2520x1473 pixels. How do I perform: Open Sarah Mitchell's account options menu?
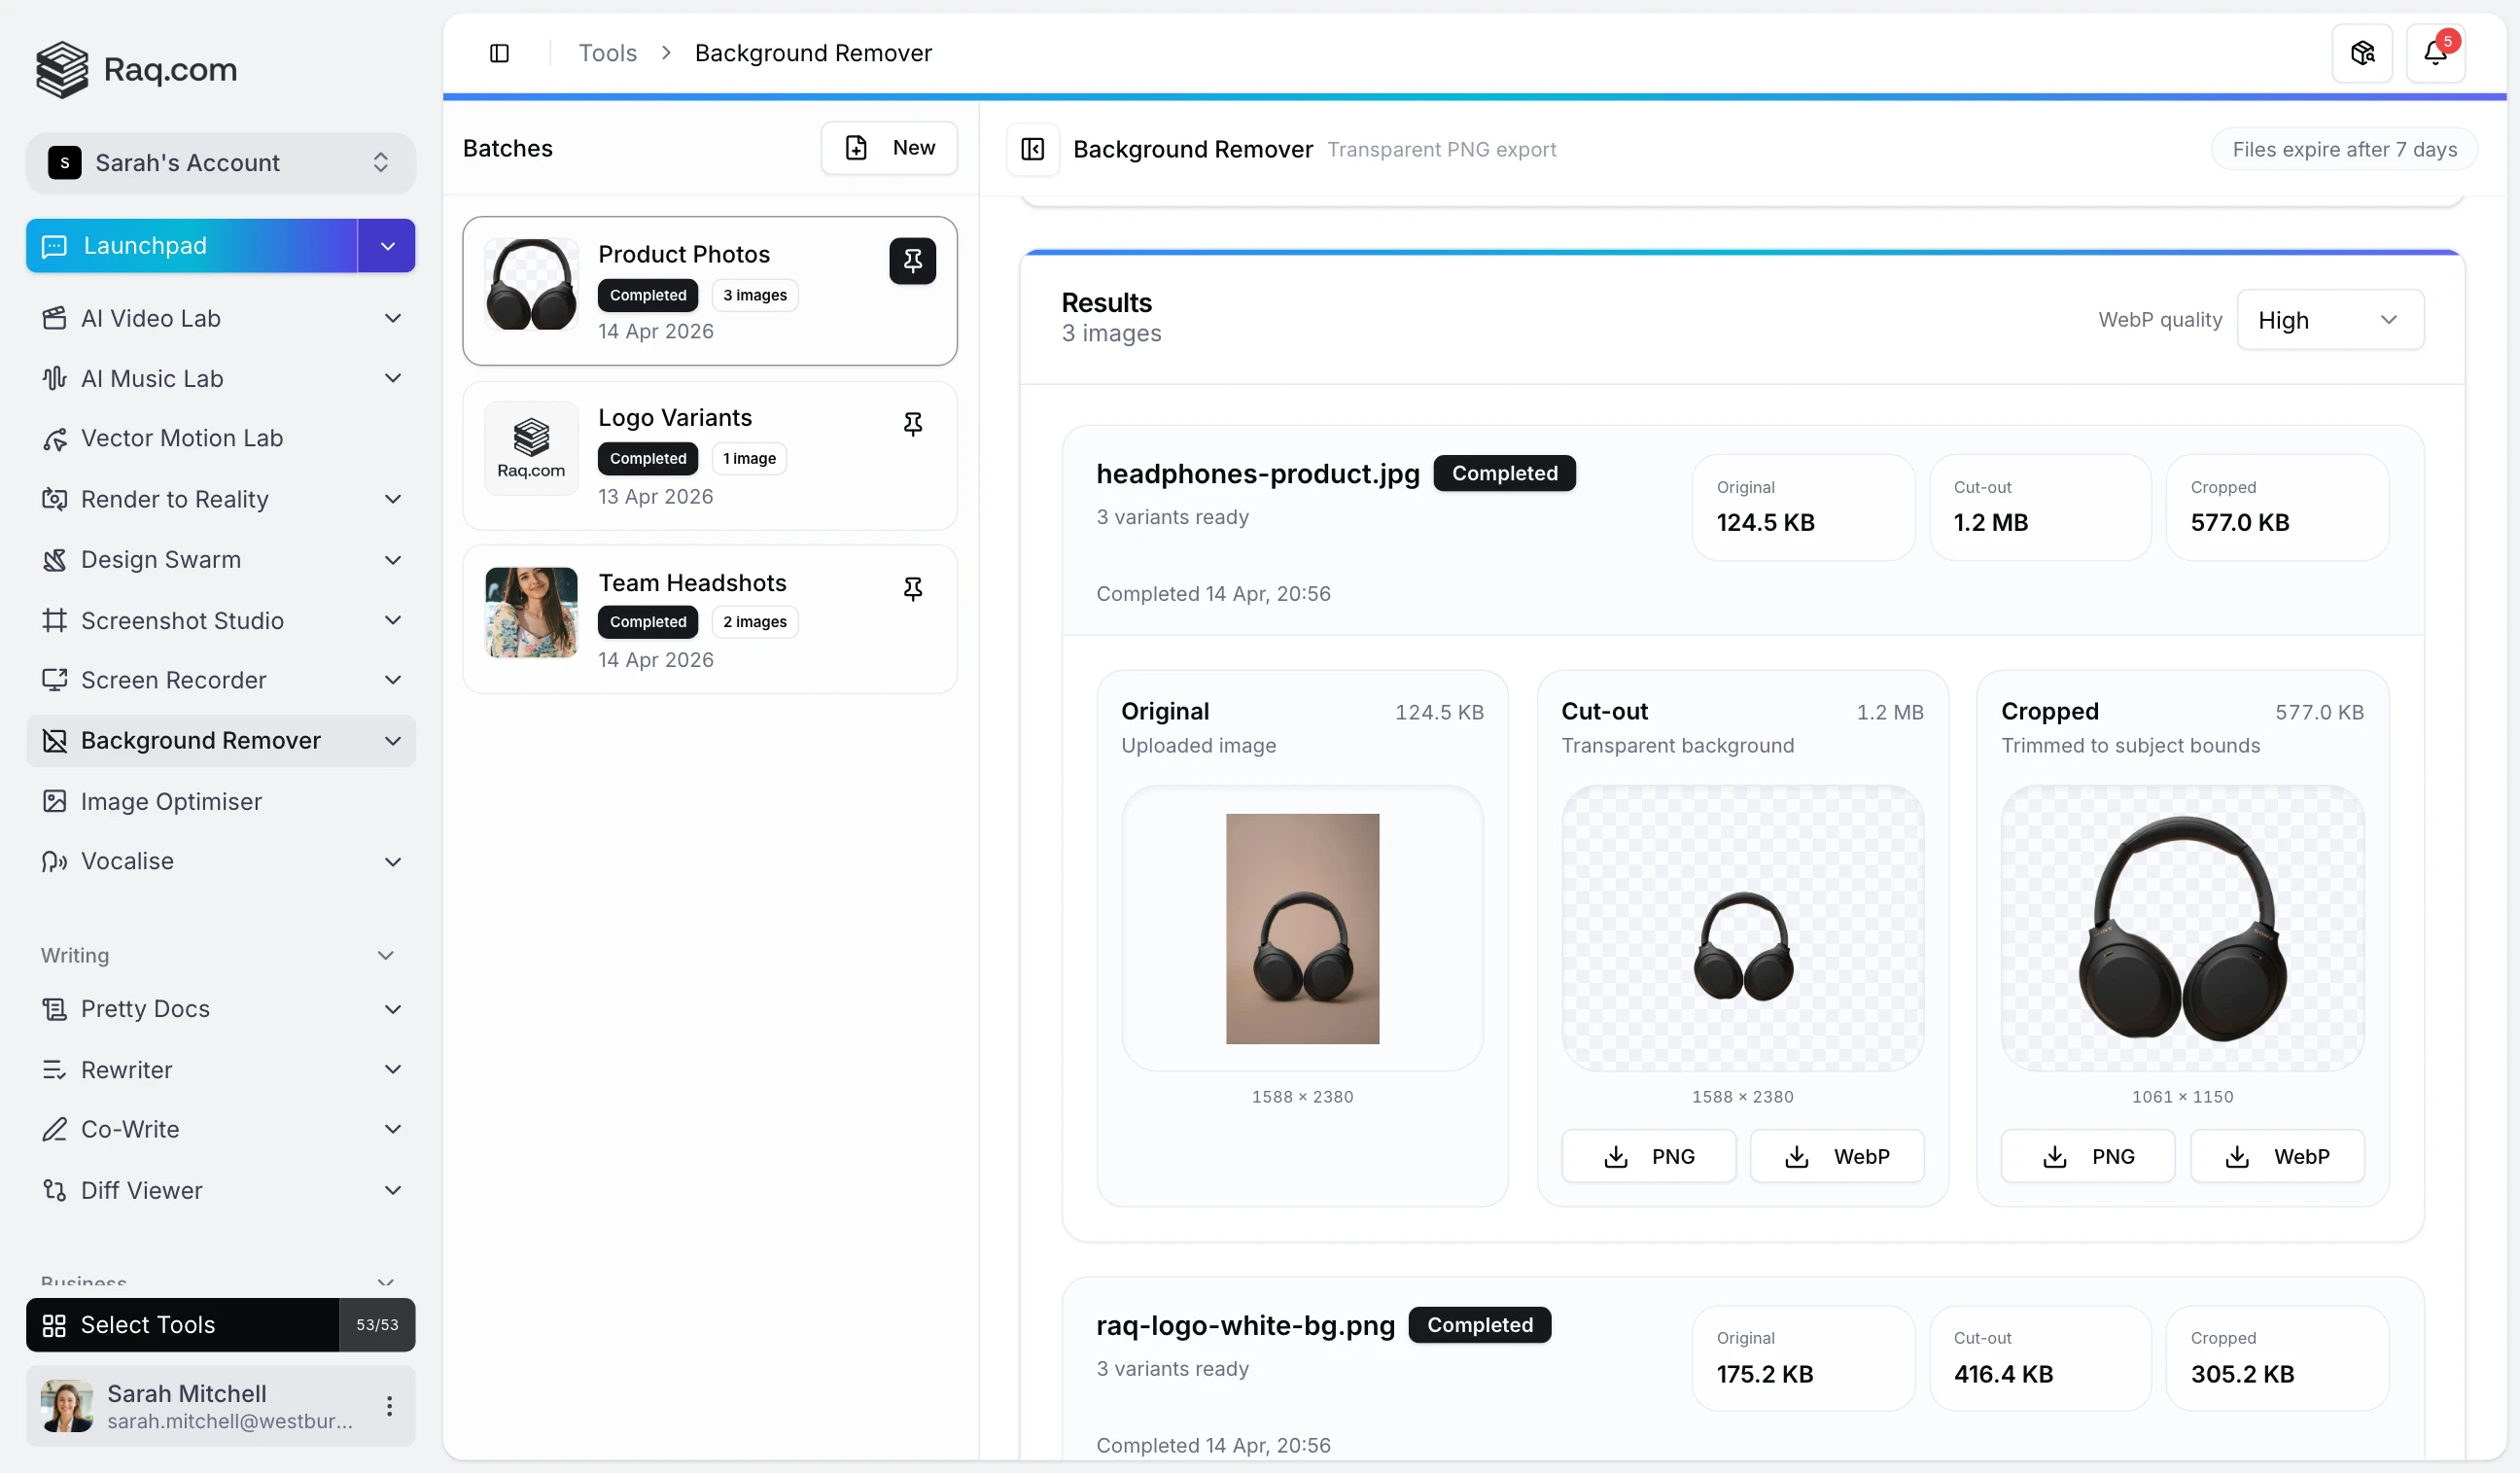pos(389,1405)
